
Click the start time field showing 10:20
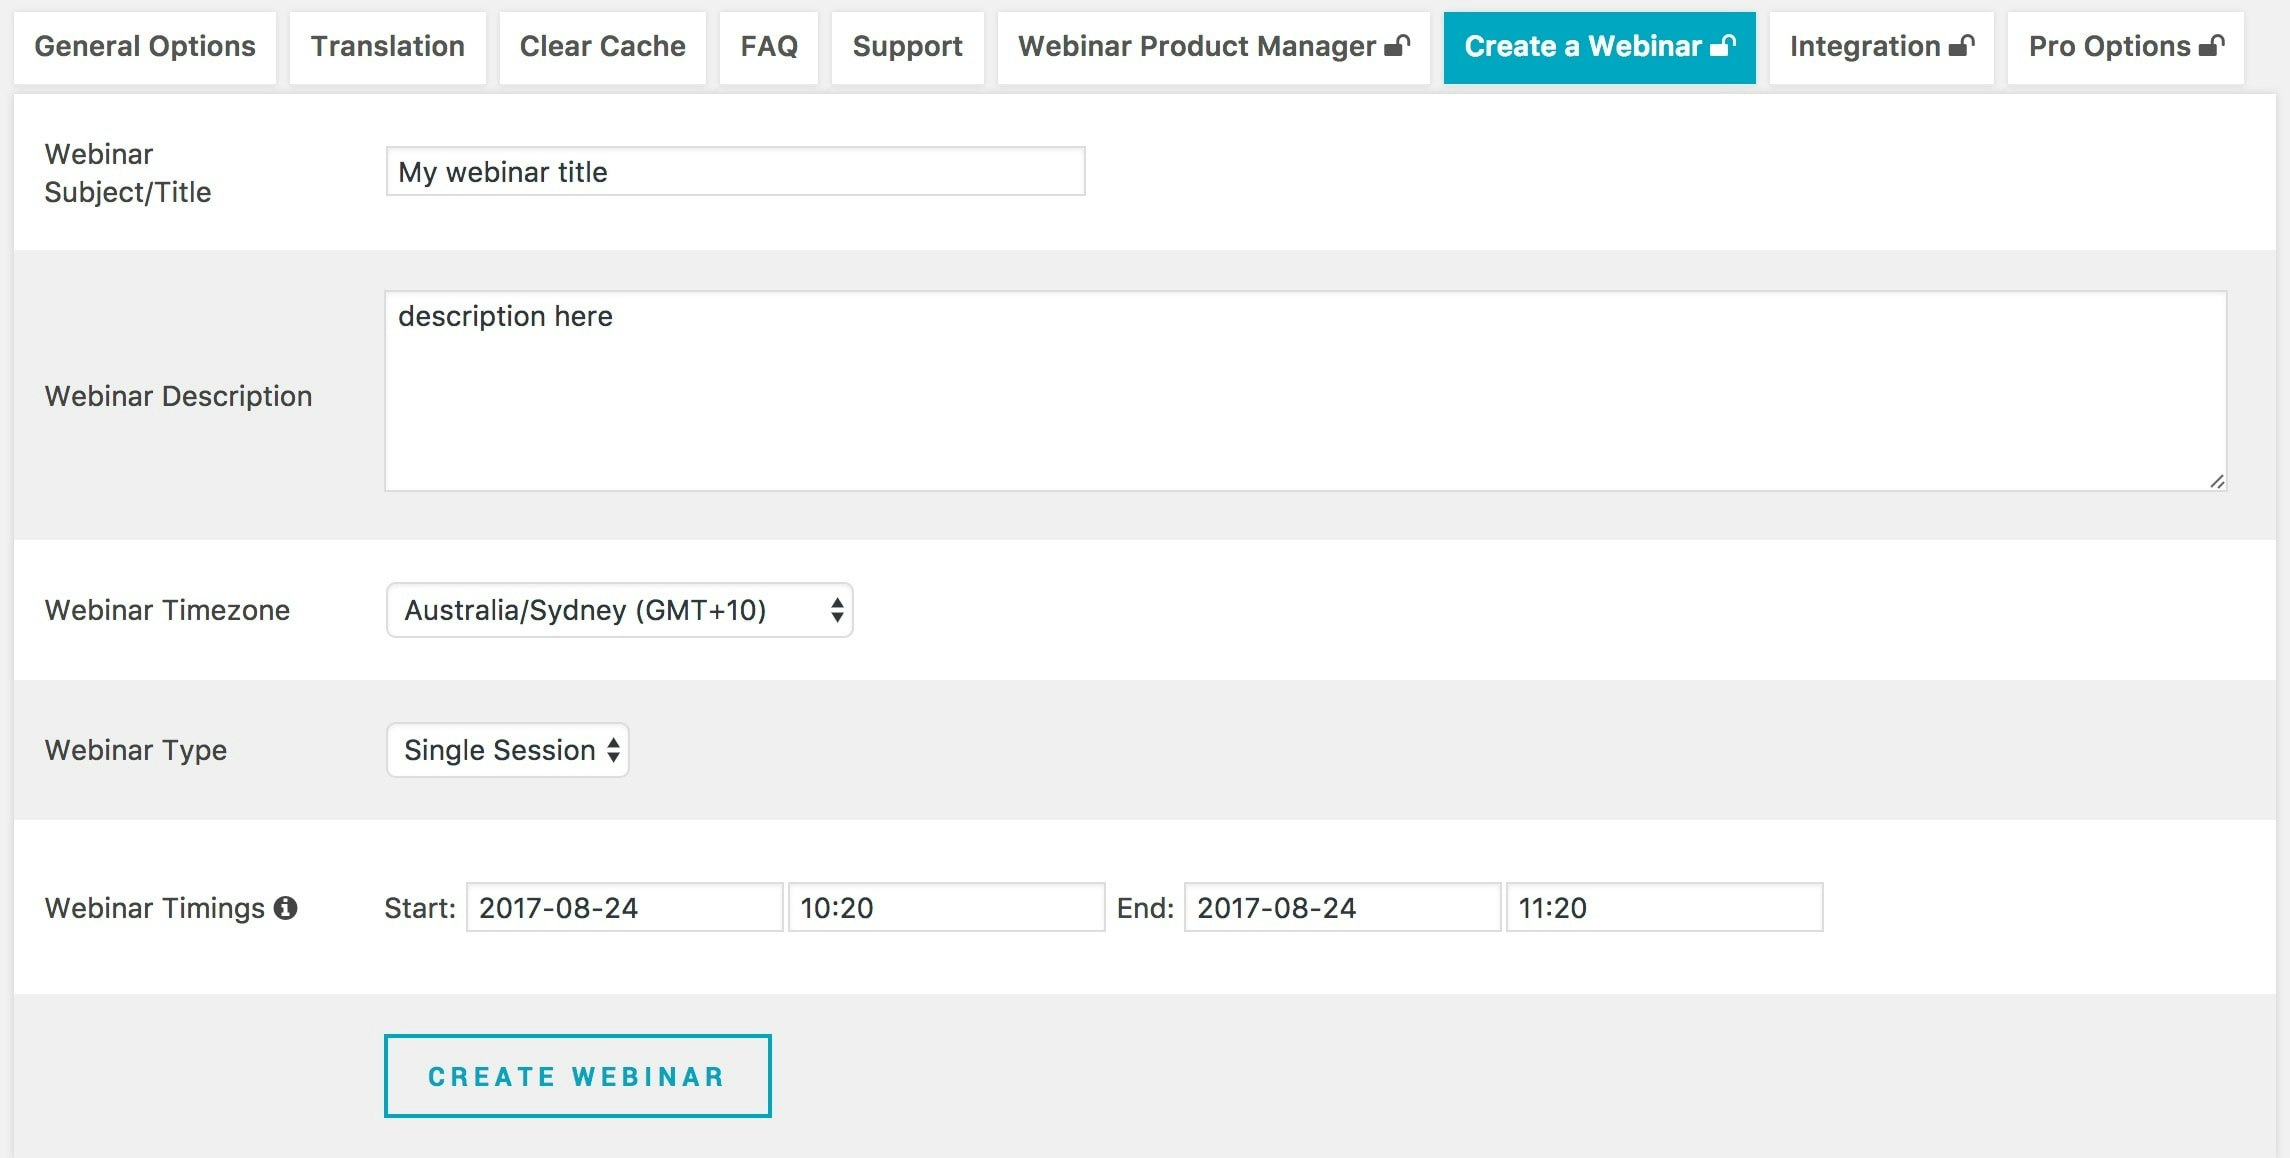945,908
